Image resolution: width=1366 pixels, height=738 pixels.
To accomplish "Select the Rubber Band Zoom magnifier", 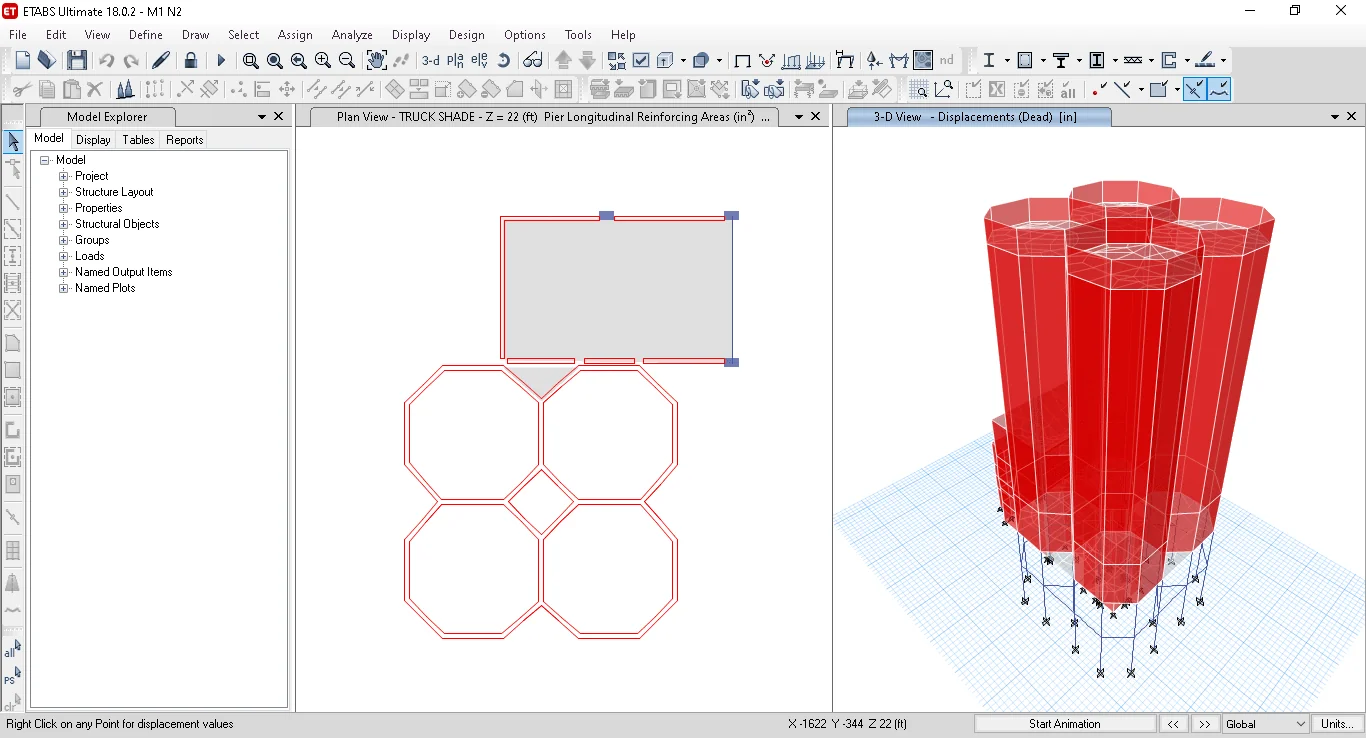I will pyautogui.click(x=251, y=61).
